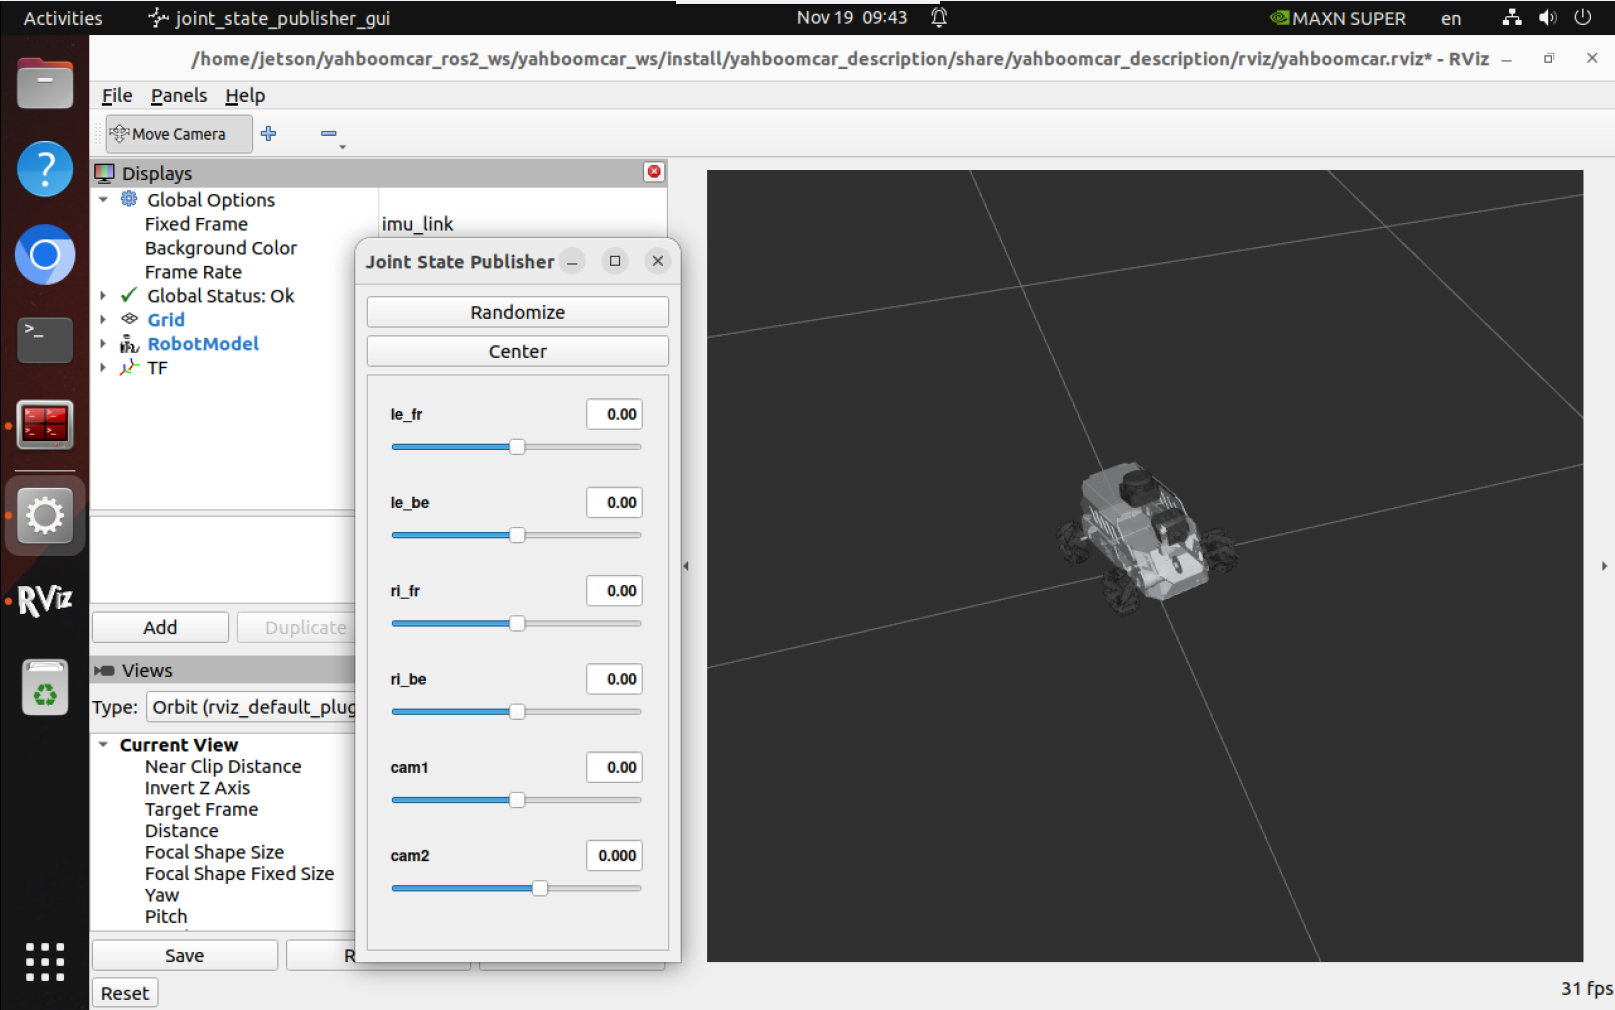Image resolution: width=1615 pixels, height=1010 pixels.
Task: Click the Randomize button
Action: click(x=517, y=312)
